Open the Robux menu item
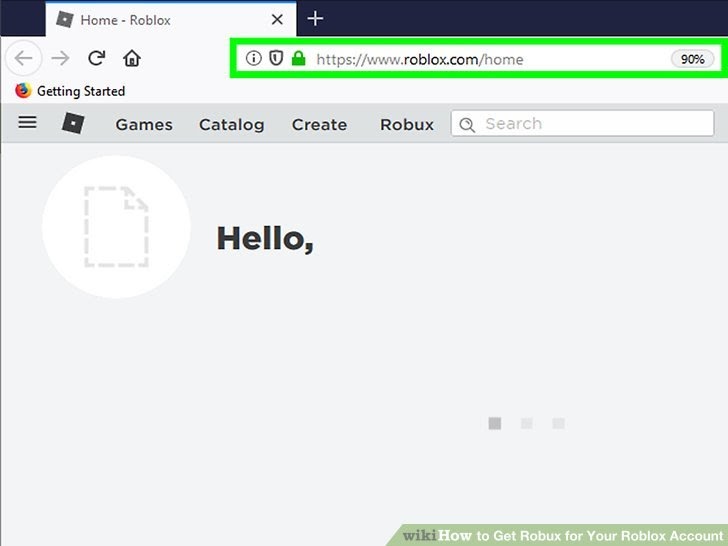 (407, 124)
